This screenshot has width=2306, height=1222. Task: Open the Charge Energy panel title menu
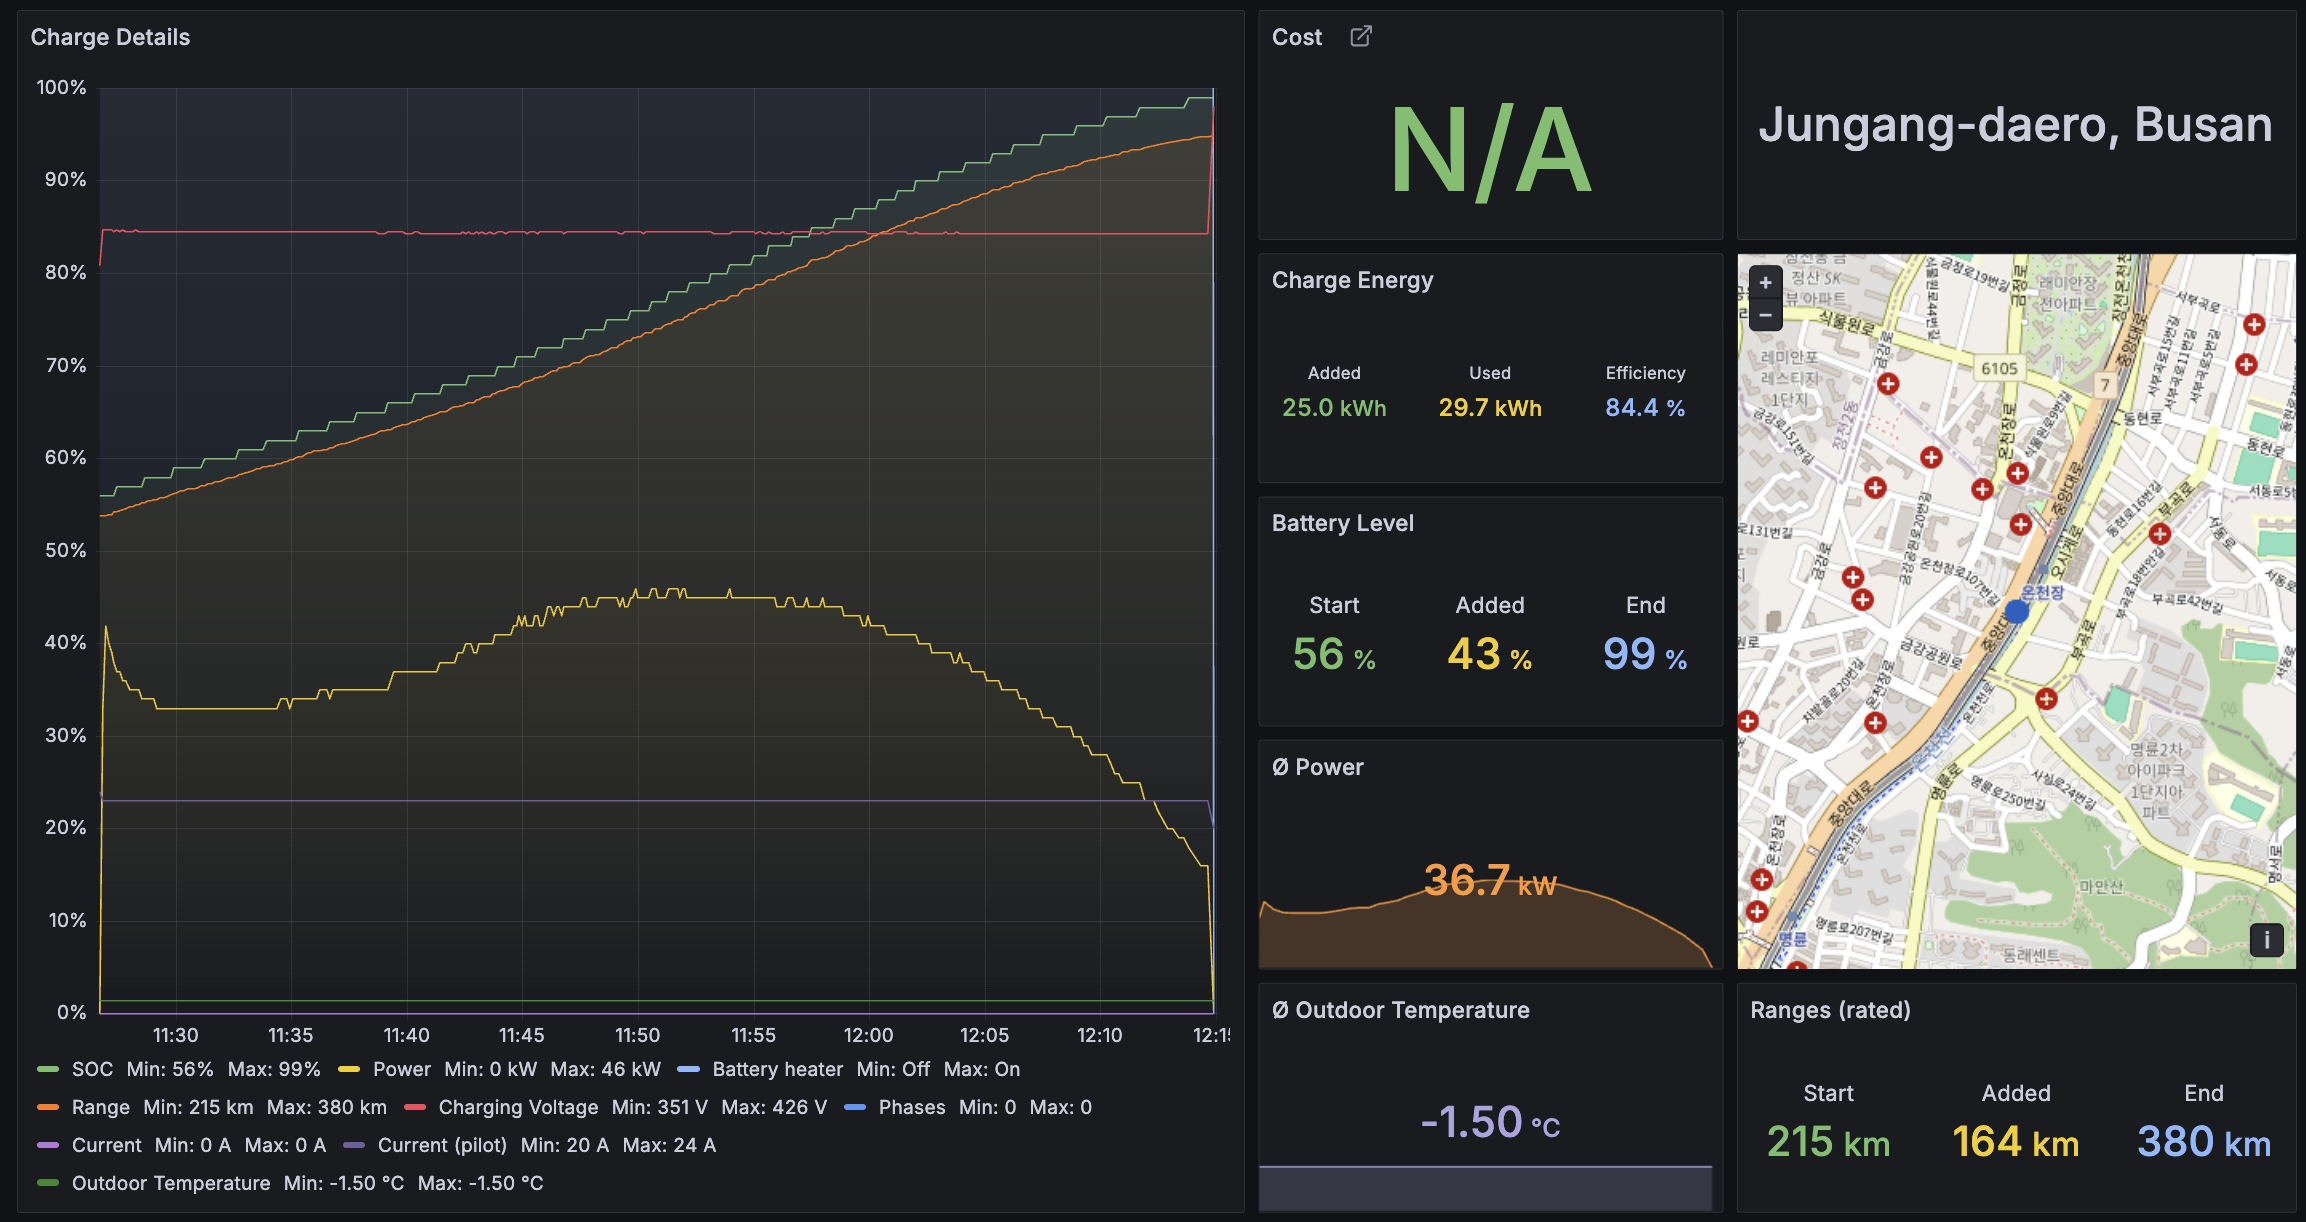1352,280
